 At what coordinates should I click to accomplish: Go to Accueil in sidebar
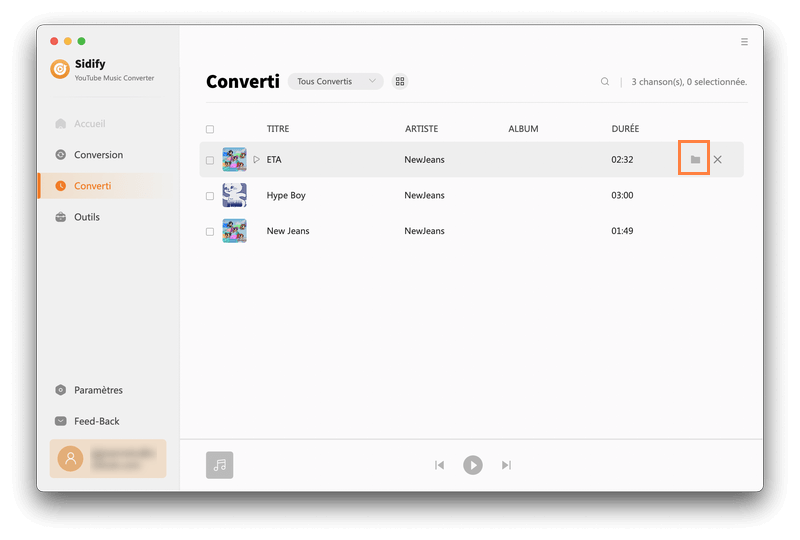coord(89,124)
